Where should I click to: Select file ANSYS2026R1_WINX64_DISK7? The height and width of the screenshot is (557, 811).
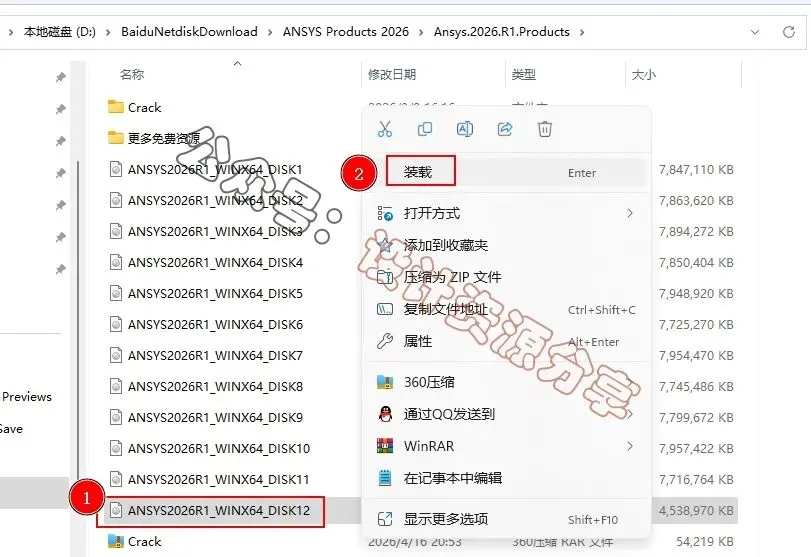tap(215, 356)
